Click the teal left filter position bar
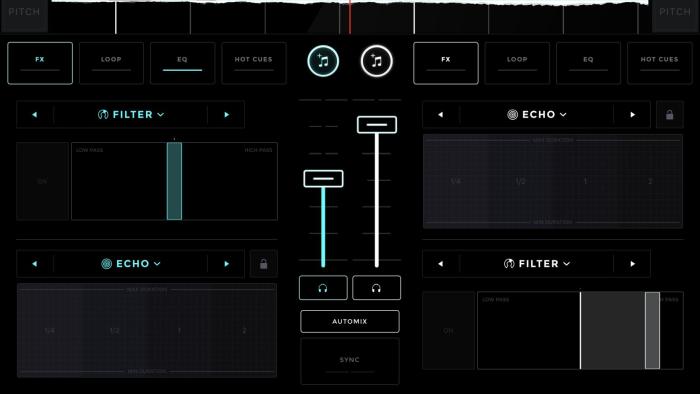The width and height of the screenshot is (700, 394). click(x=174, y=181)
